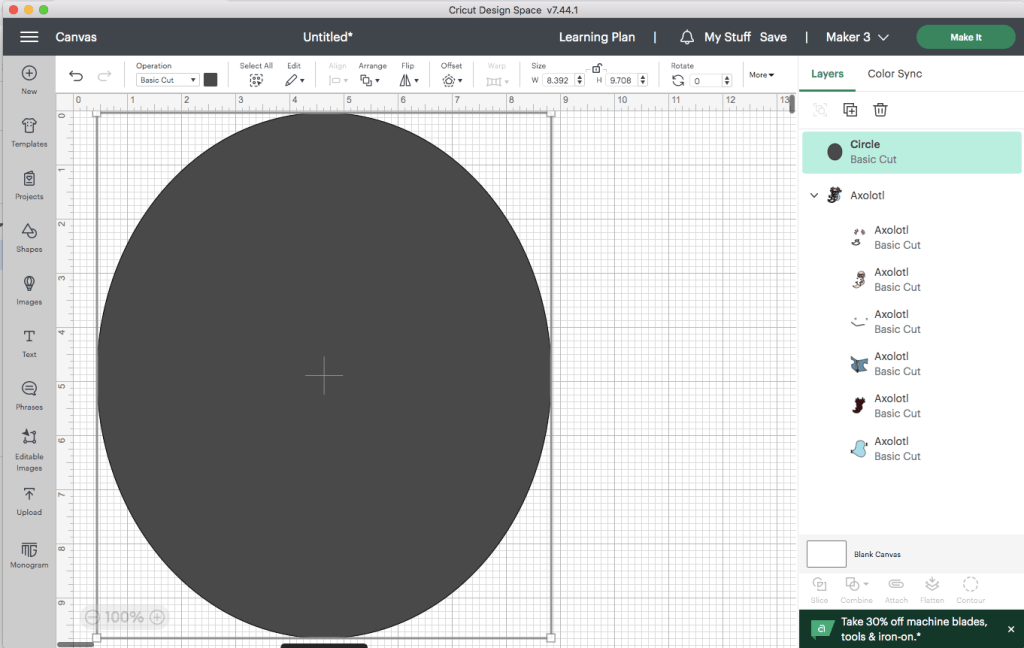Delete the selected layer with trash icon
This screenshot has width=1024, height=648.
880,110
